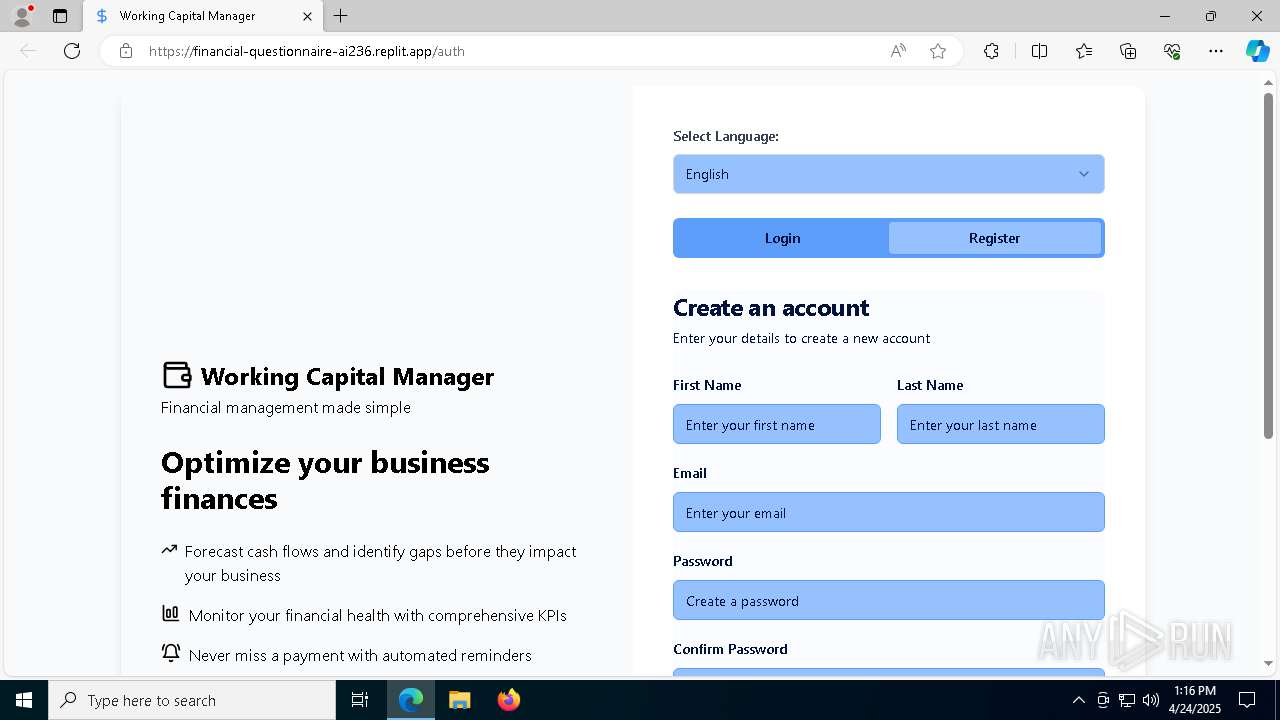Click the page vertical scrollbar
Viewport: 1280px width, 720px height.
1268,266
